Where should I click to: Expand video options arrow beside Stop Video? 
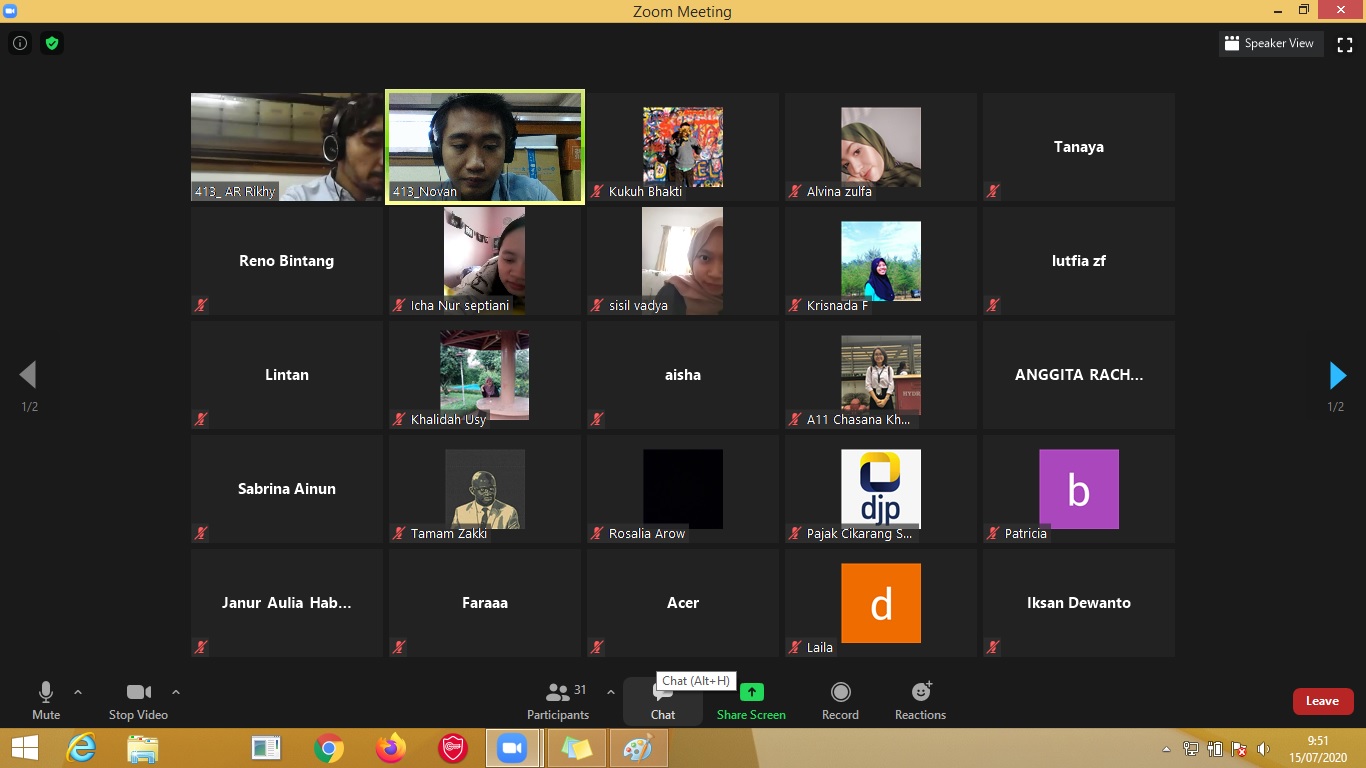coord(176,692)
